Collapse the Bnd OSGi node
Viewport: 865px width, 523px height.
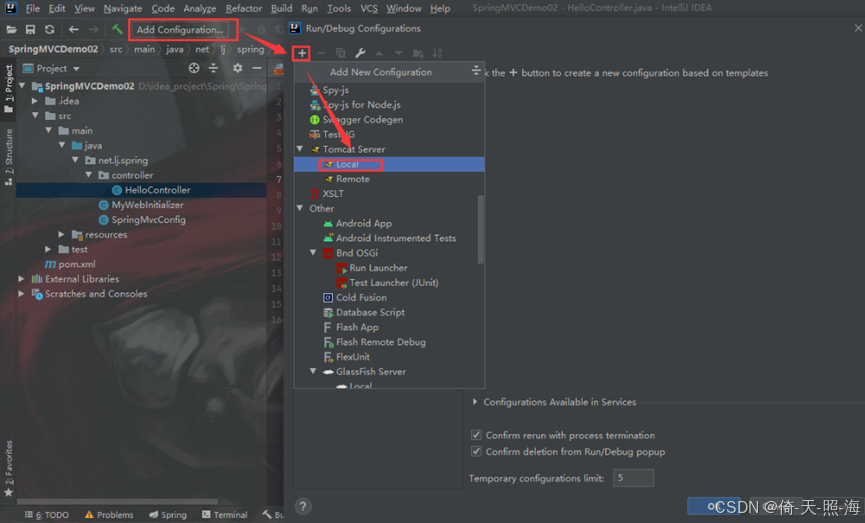pyautogui.click(x=313, y=253)
